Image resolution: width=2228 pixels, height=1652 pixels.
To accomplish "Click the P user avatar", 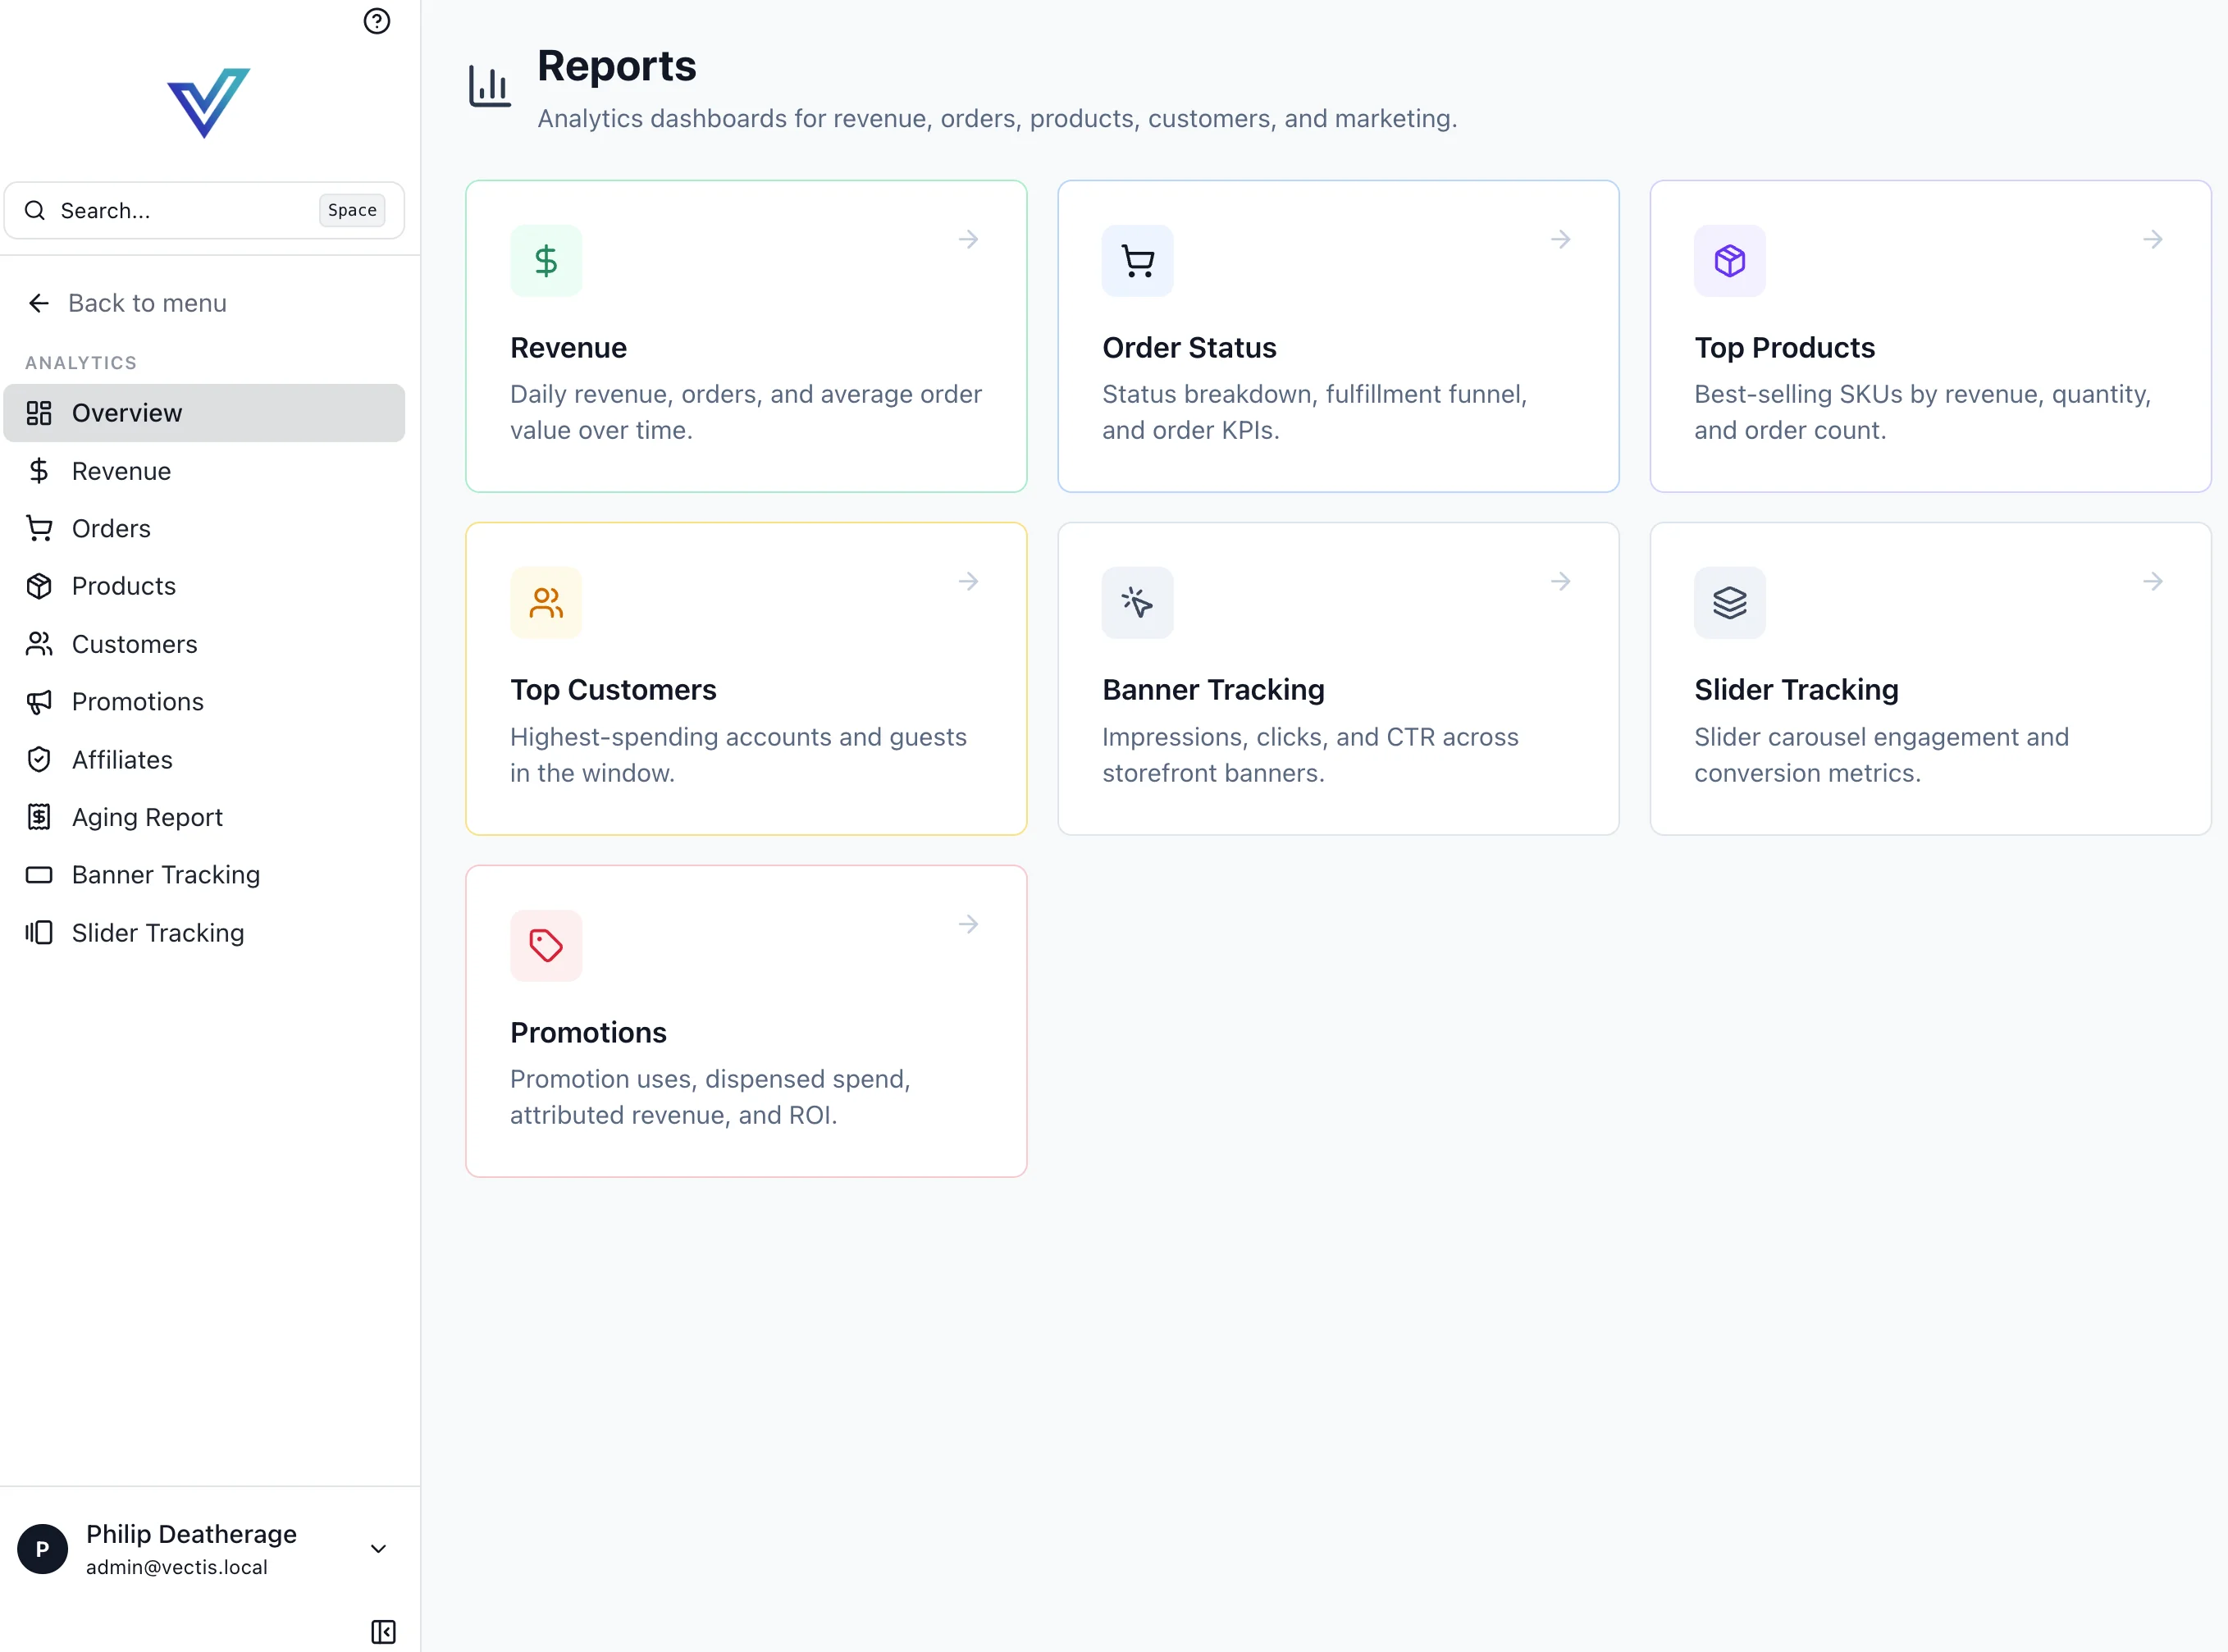I will tap(42, 1549).
